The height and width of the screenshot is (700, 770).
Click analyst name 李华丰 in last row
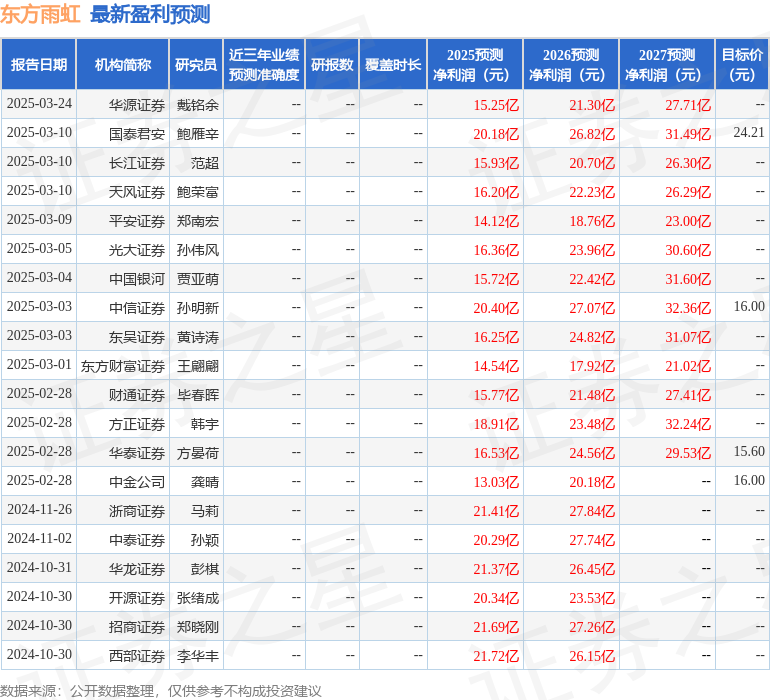pyautogui.click(x=197, y=656)
